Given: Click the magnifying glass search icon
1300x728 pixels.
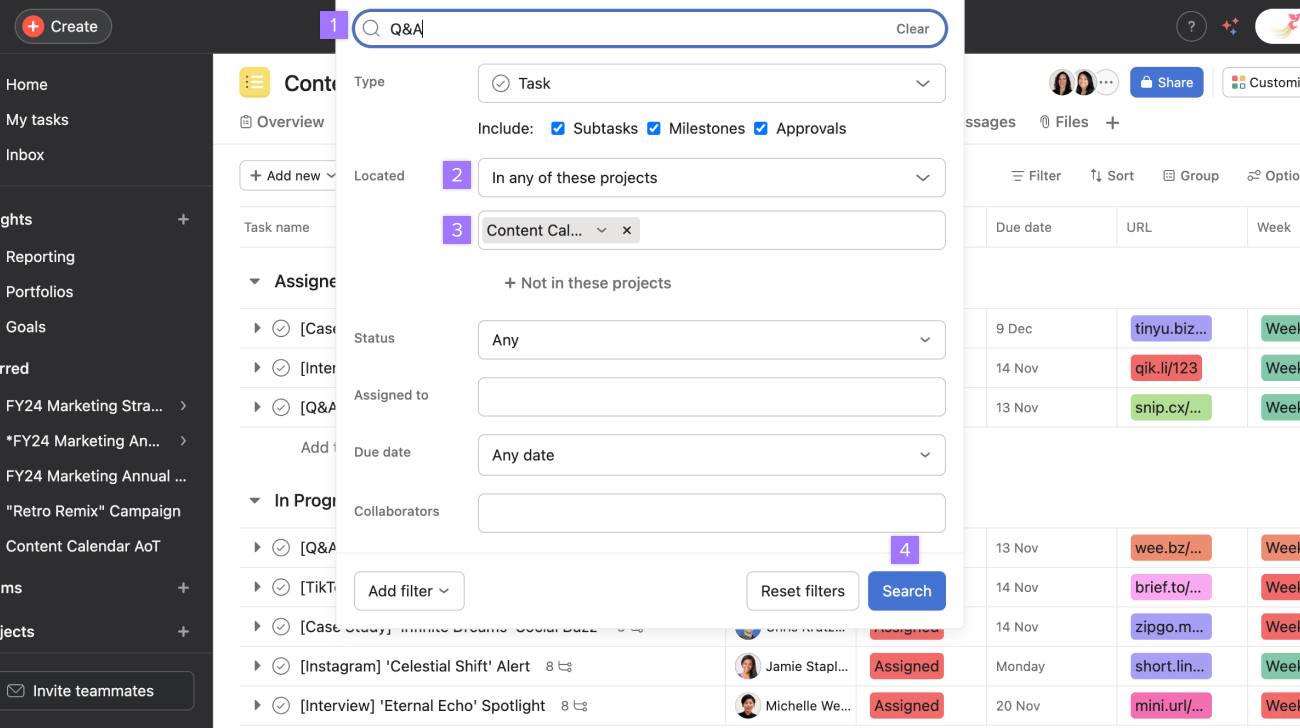Looking at the screenshot, I should pos(371,29).
